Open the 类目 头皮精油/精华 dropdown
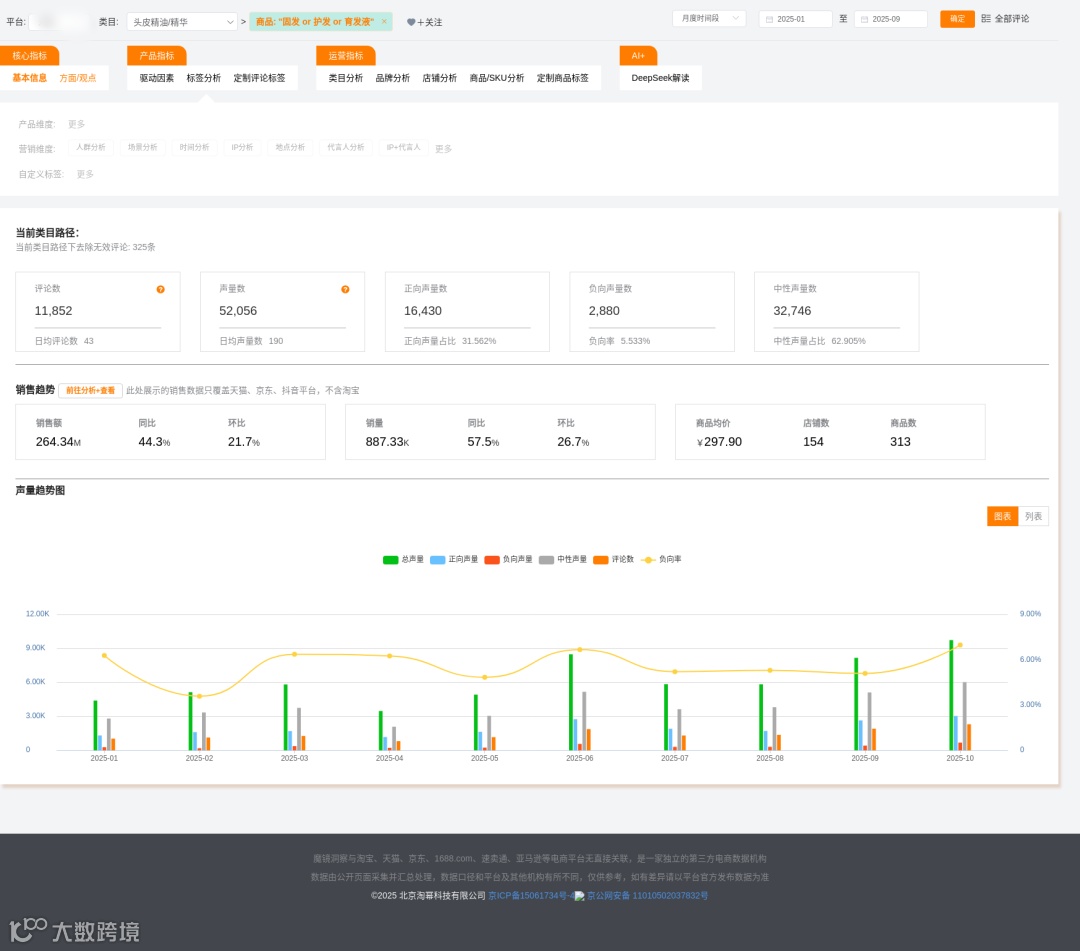This screenshot has width=1080, height=951. tap(182, 22)
